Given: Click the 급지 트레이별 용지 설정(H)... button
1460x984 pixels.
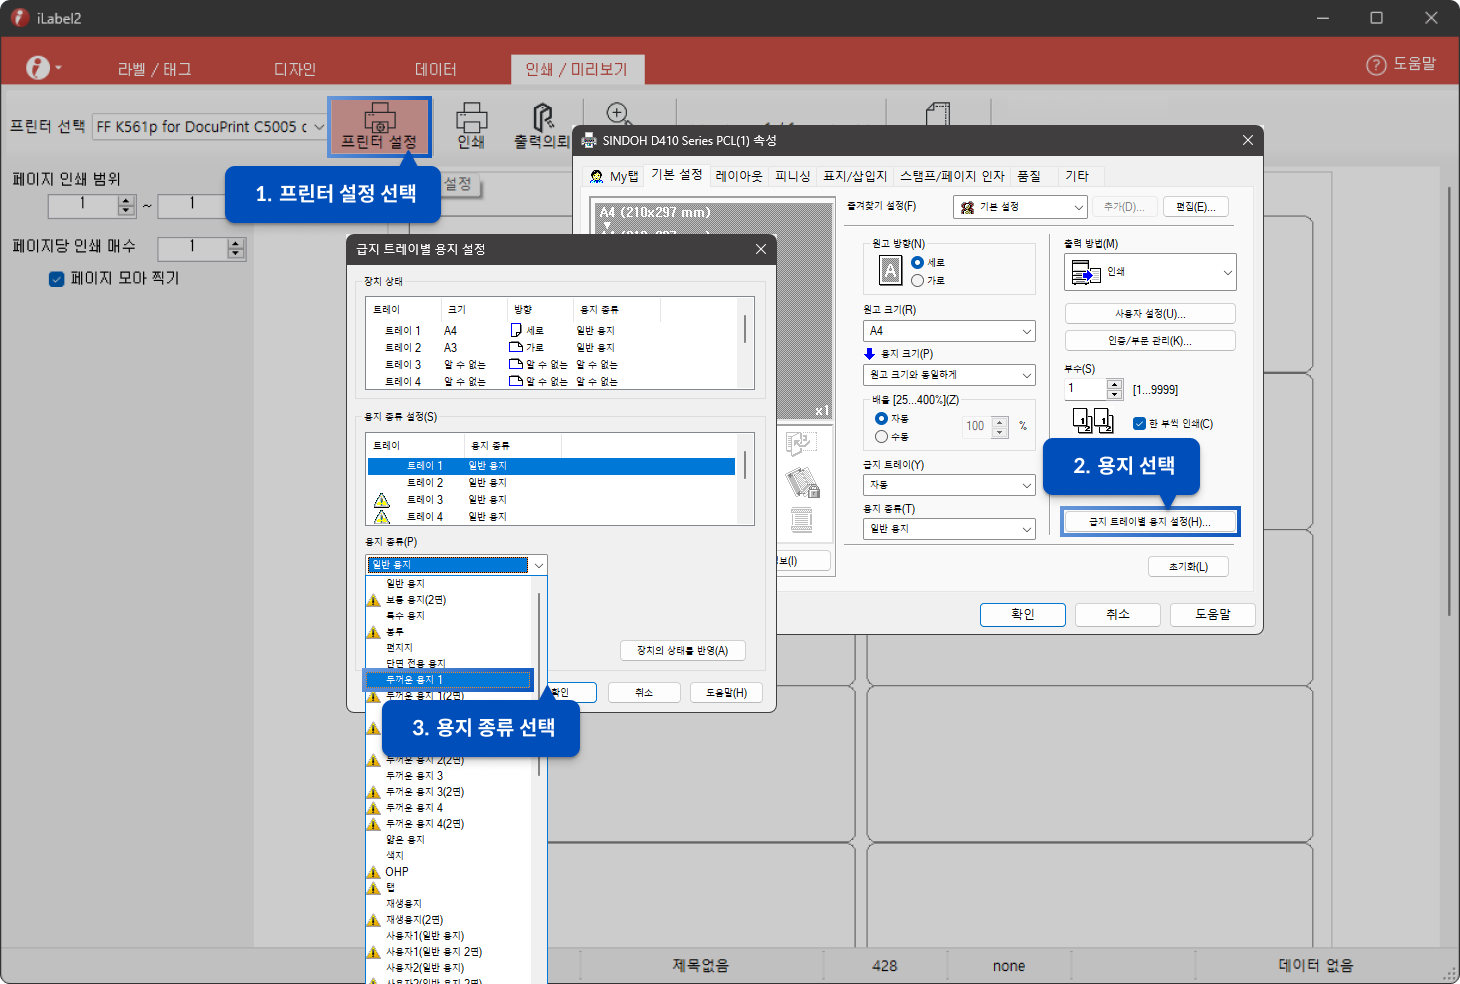Looking at the screenshot, I should [1150, 522].
